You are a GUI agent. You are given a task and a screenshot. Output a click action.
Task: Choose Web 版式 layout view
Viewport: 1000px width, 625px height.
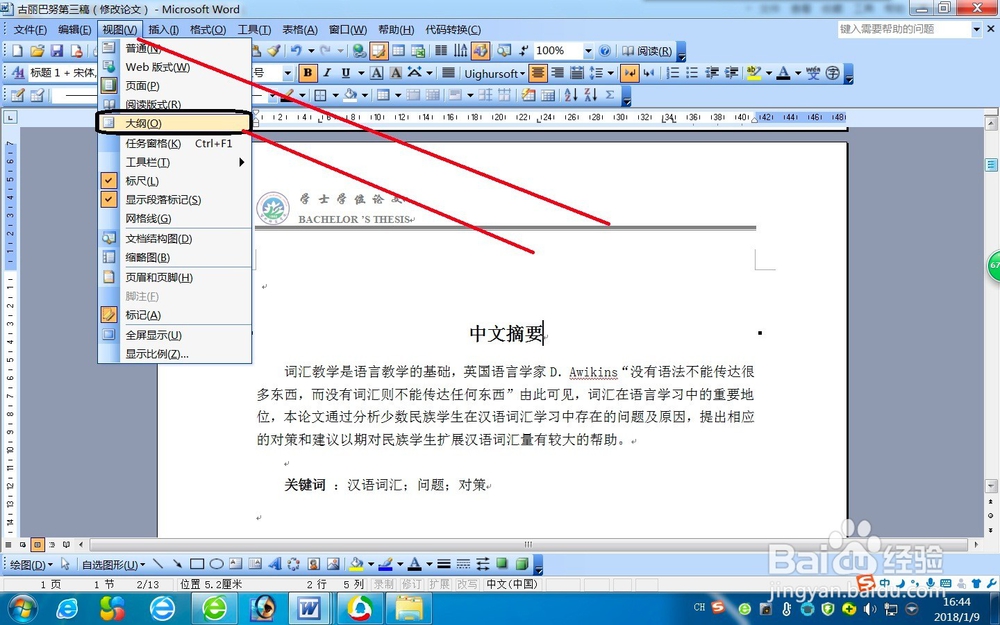point(175,67)
